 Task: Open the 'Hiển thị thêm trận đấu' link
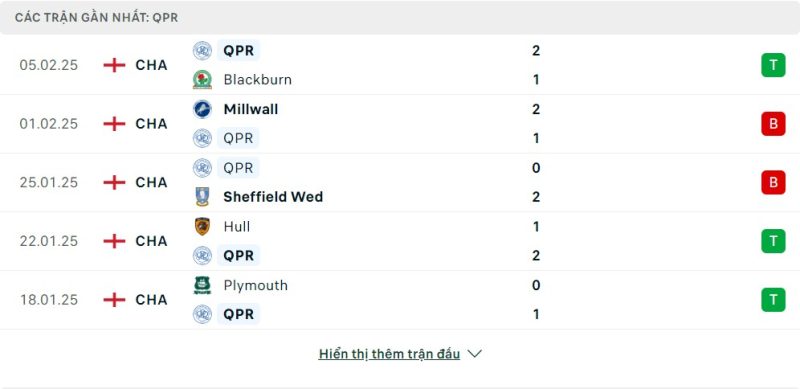389,354
